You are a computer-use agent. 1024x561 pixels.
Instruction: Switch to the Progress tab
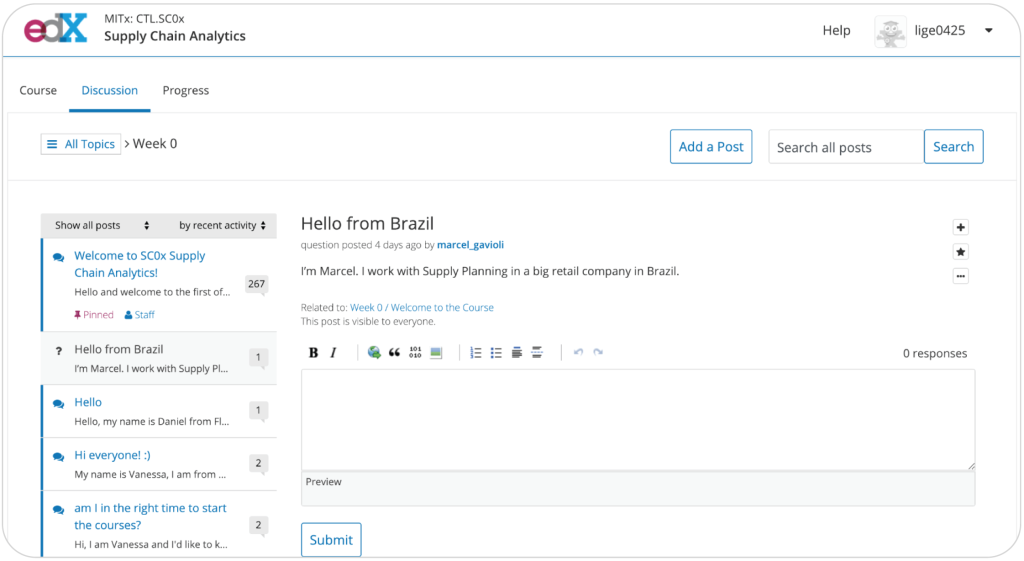tap(186, 90)
